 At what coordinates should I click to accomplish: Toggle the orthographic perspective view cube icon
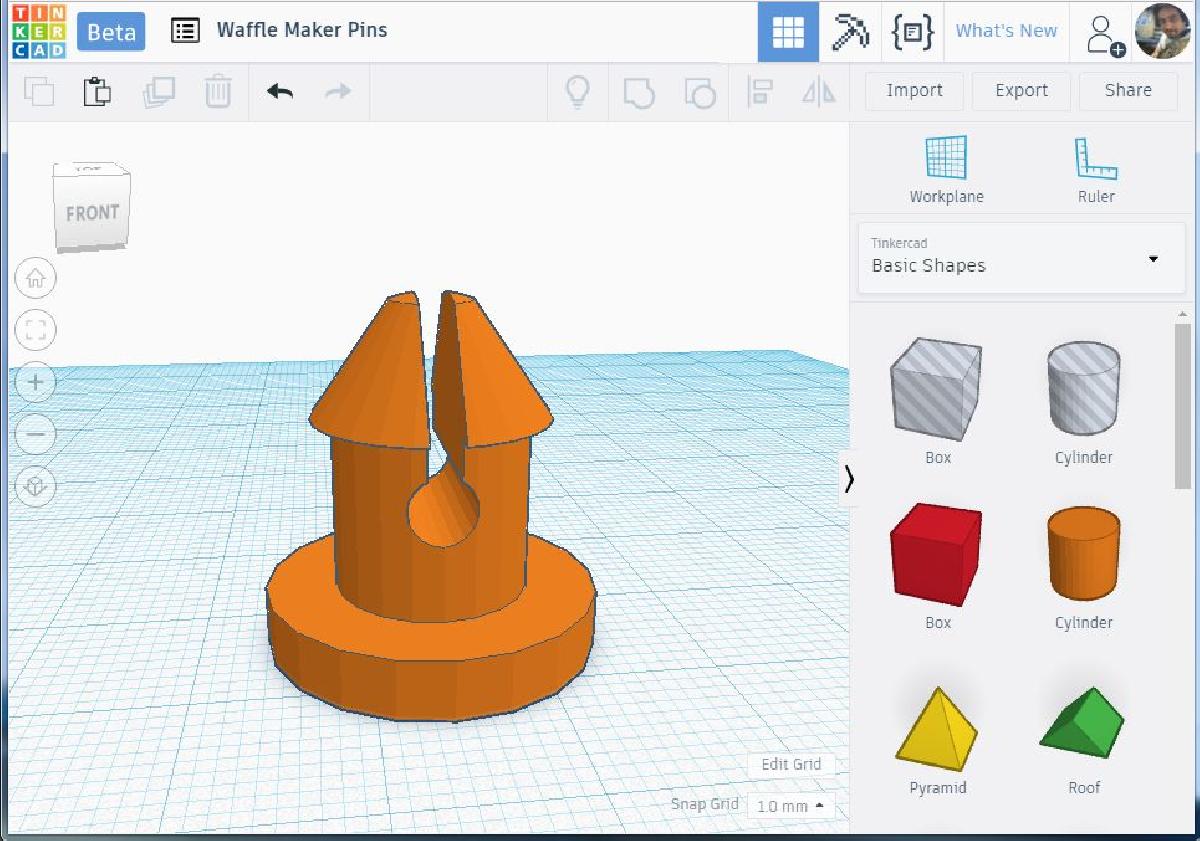pos(36,487)
